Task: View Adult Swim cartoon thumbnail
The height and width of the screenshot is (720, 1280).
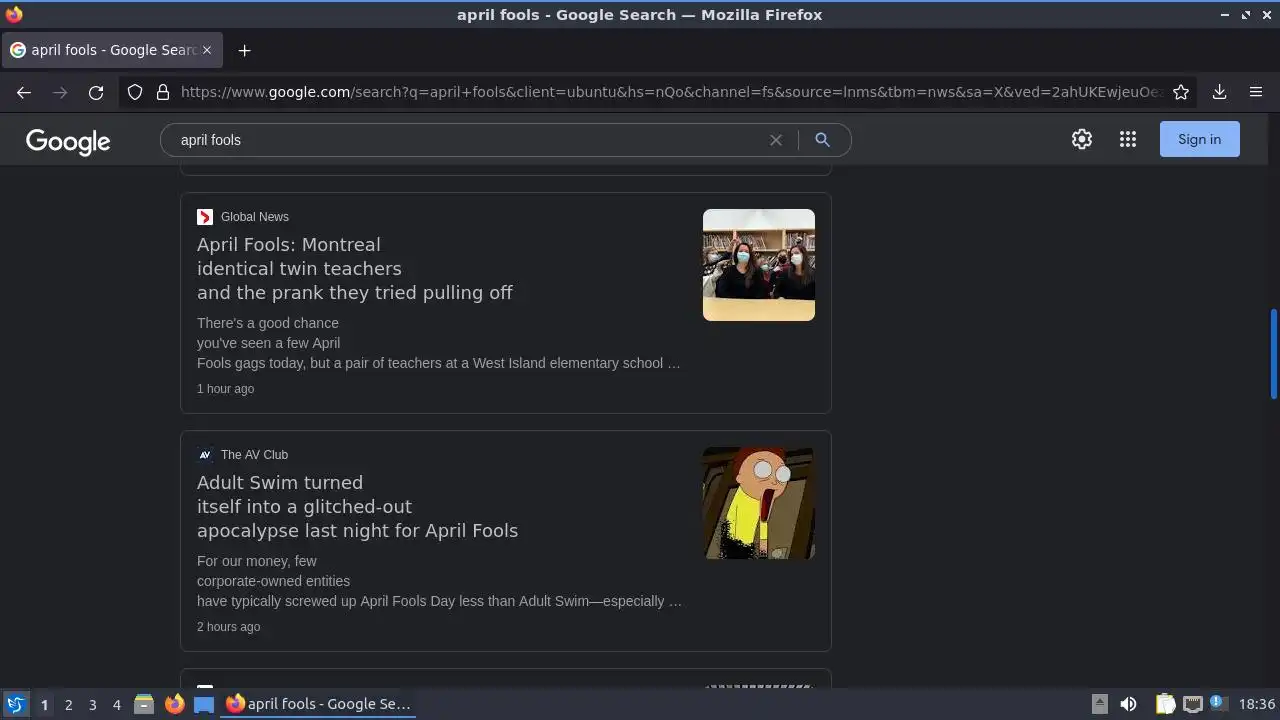Action: pos(759,503)
